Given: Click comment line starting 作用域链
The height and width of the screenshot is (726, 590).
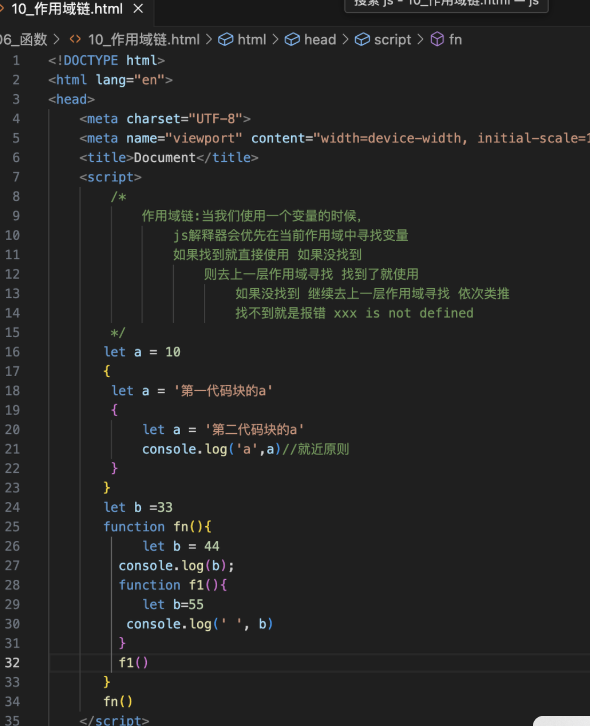Looking at the screenshot, I should (x=251, y=216).
